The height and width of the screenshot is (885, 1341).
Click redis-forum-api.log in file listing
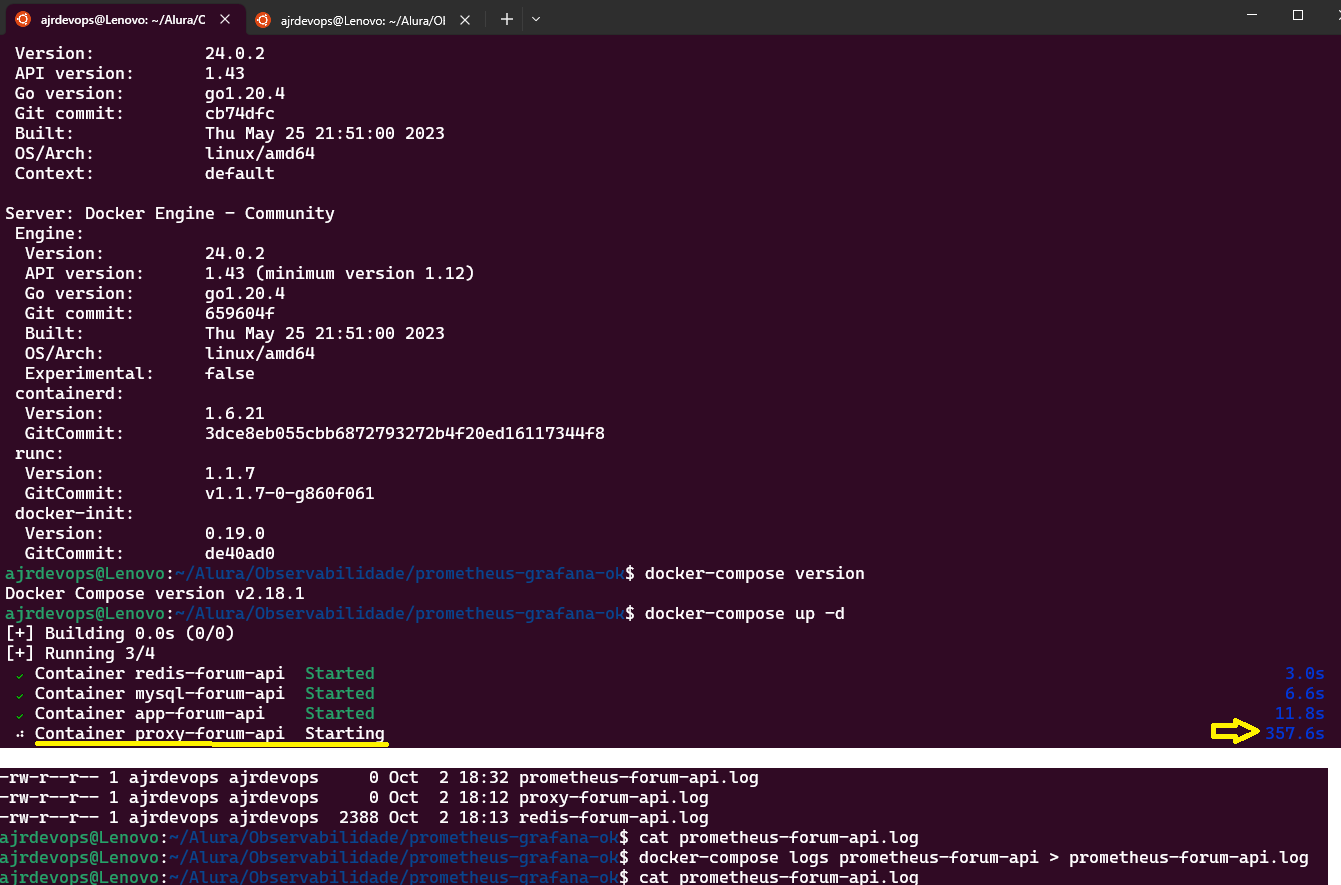click(614, 817)
